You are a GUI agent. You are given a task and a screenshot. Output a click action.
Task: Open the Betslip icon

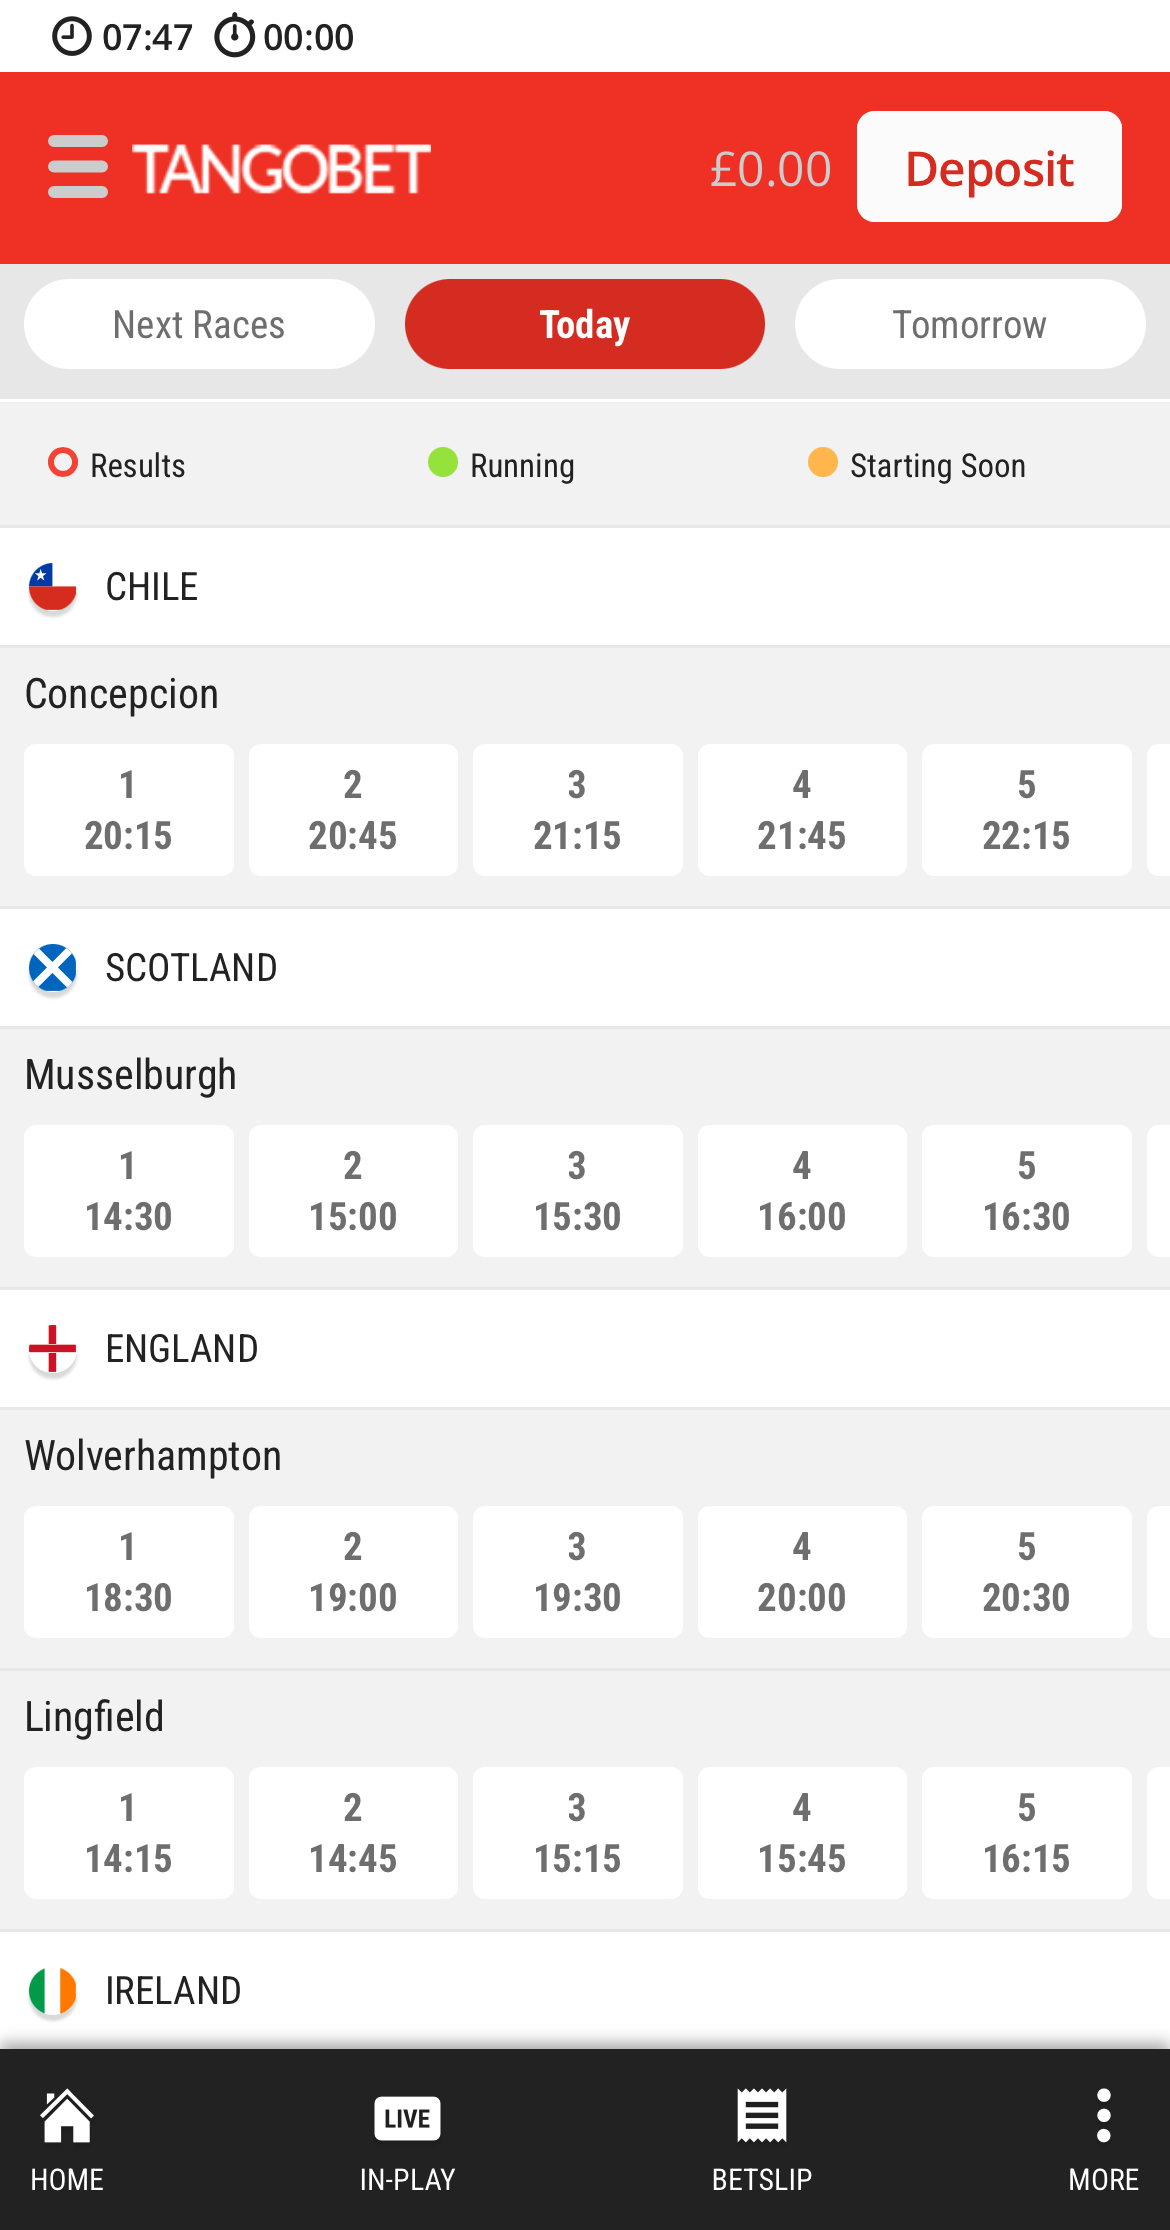click(762, 2117)
